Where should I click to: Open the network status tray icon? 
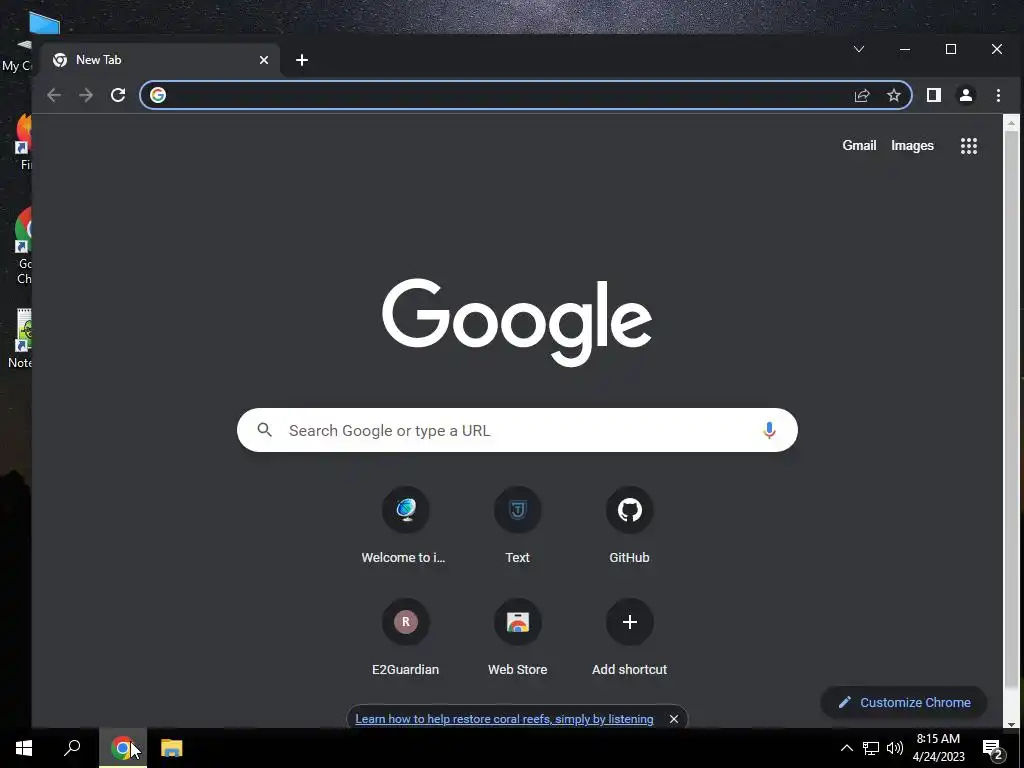click(871, 748)
